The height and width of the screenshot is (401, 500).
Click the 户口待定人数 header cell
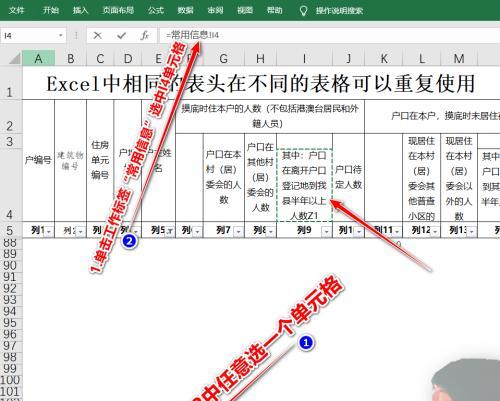[348, 177]
